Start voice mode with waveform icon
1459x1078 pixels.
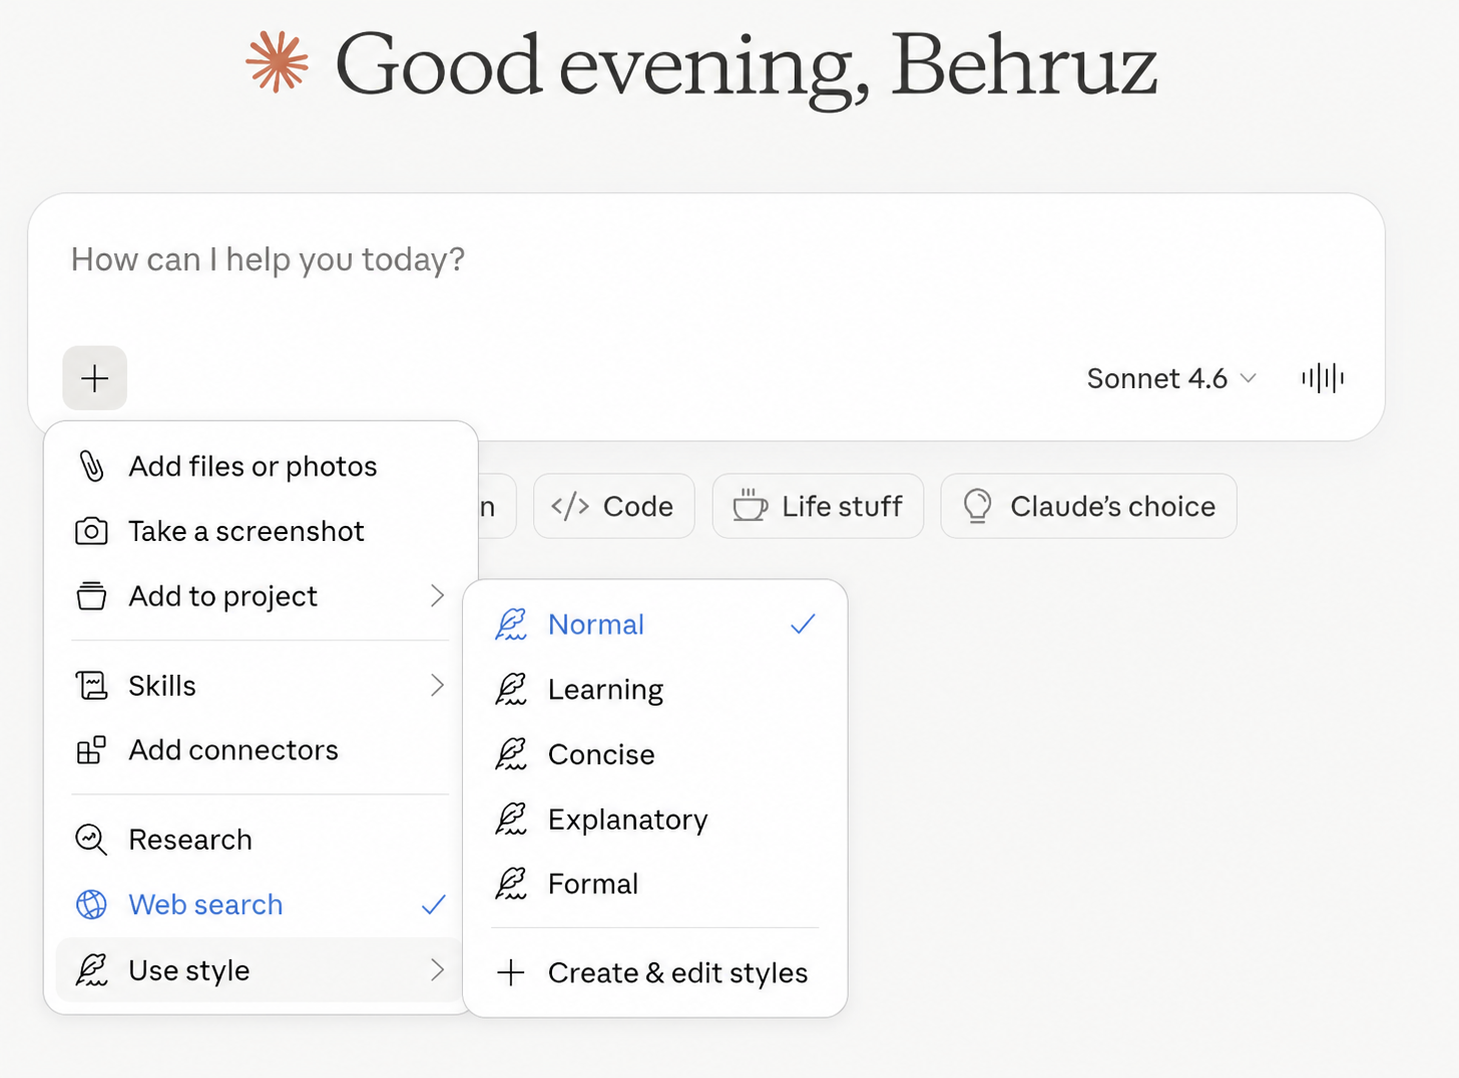[1322, 378]
